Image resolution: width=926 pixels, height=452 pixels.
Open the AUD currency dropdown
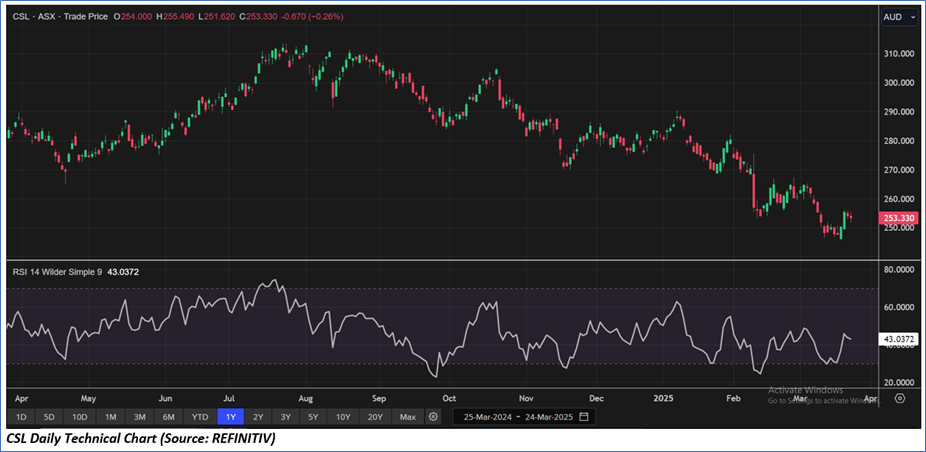point(893,17)
